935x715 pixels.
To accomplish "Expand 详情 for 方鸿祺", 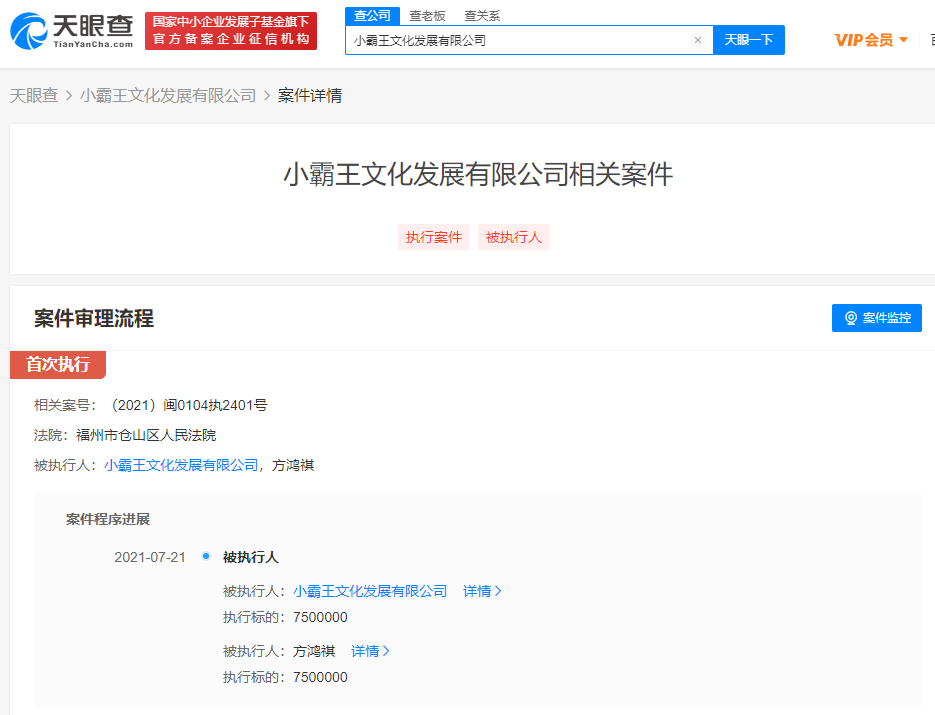I will coord(370,651).
